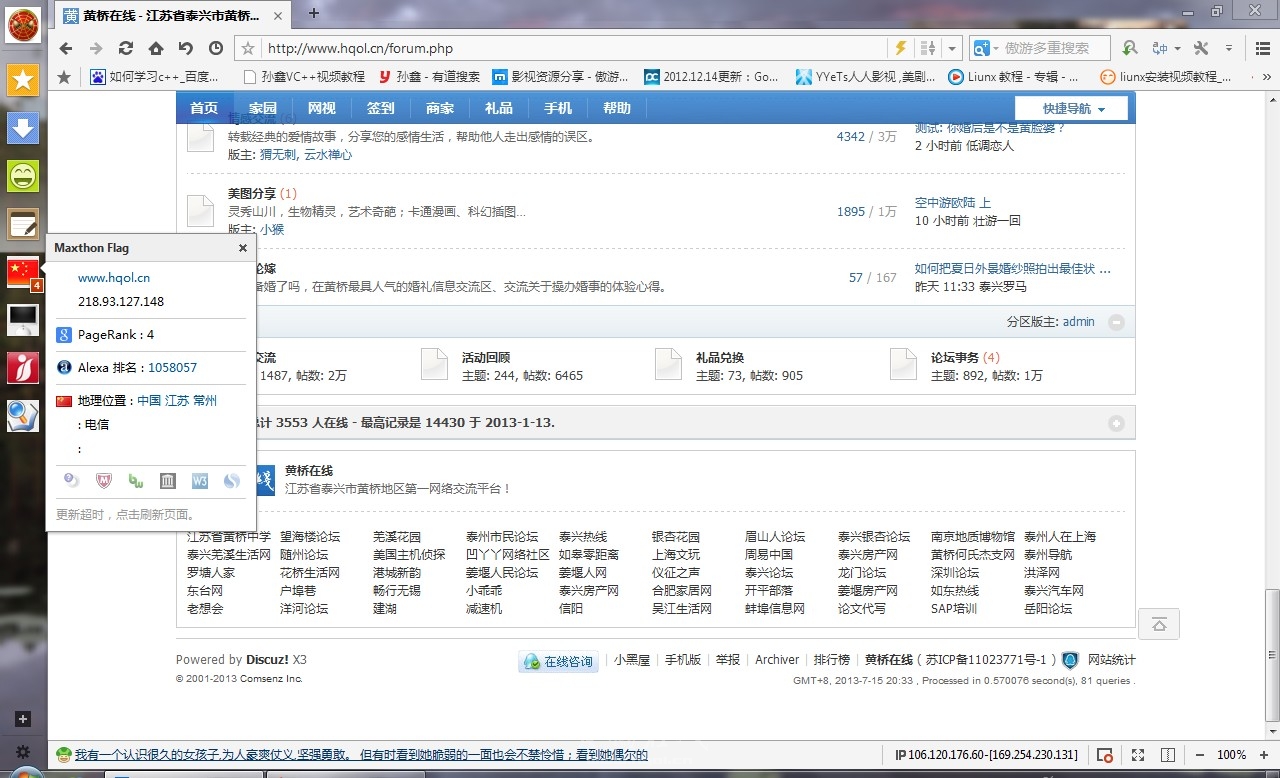Open the page layout selector icon
The width and height of the screenshot is (1280, 778).
[927, 48]
